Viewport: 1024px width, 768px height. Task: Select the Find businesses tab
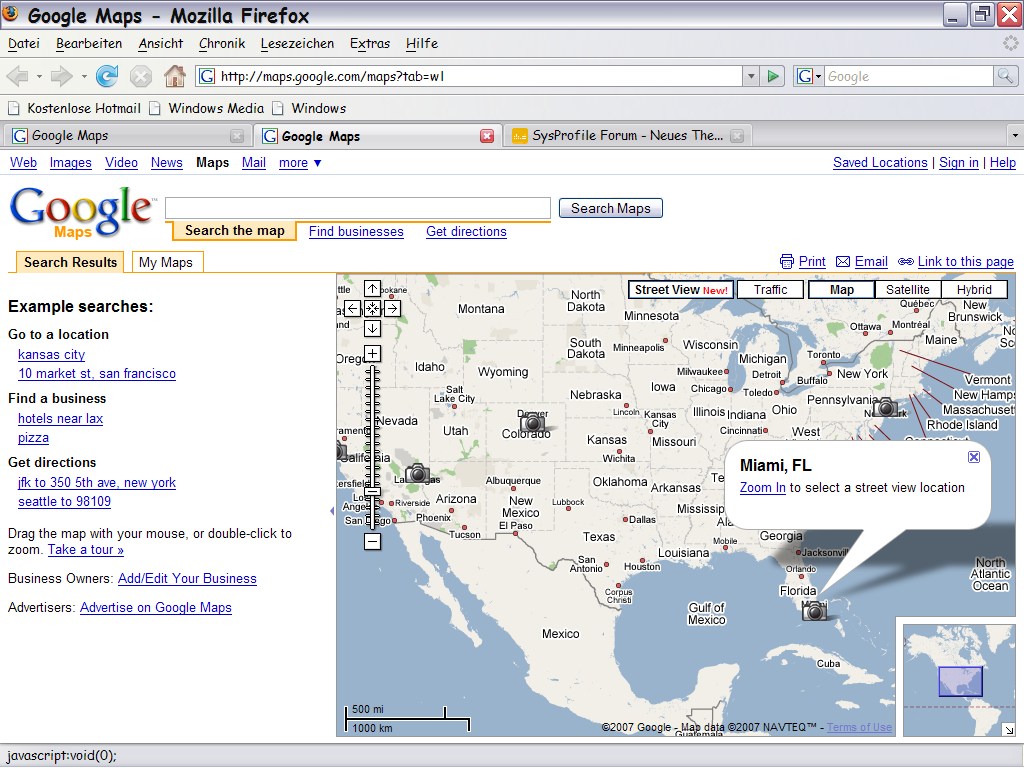click(356, 232)
